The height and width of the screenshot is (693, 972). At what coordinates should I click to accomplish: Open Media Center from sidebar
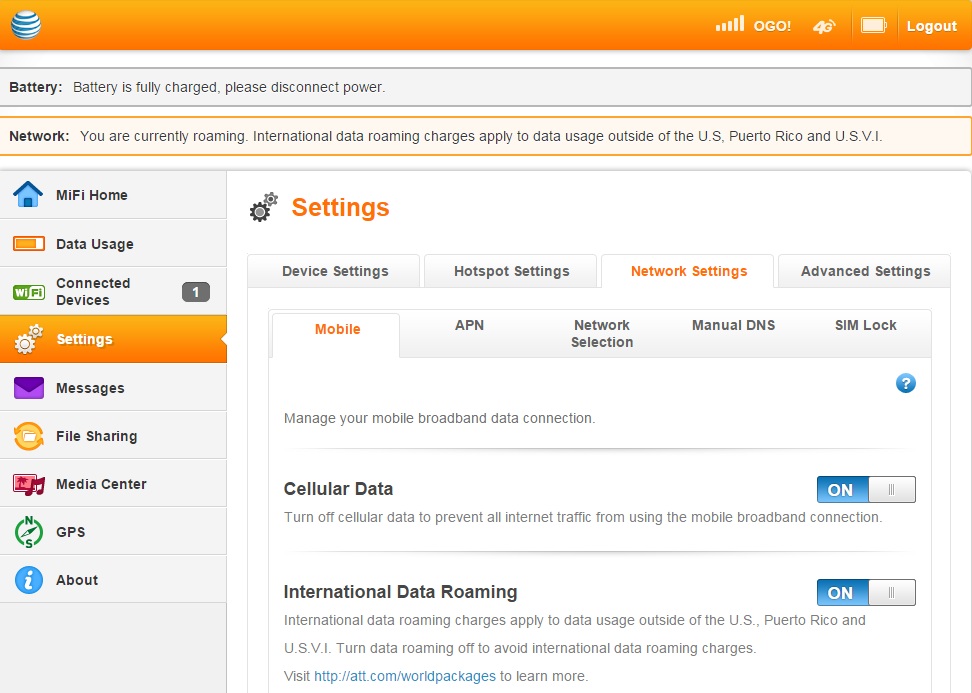(x=113, y=483)
